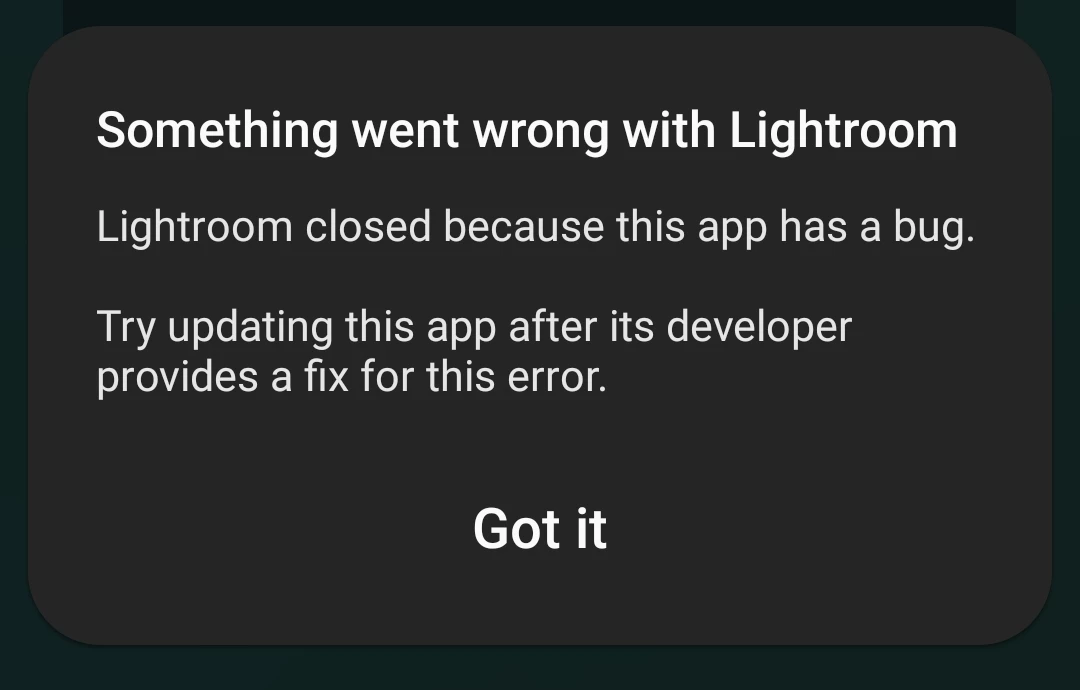Click the word 'developer' in the message

click(x=759, y=328)
